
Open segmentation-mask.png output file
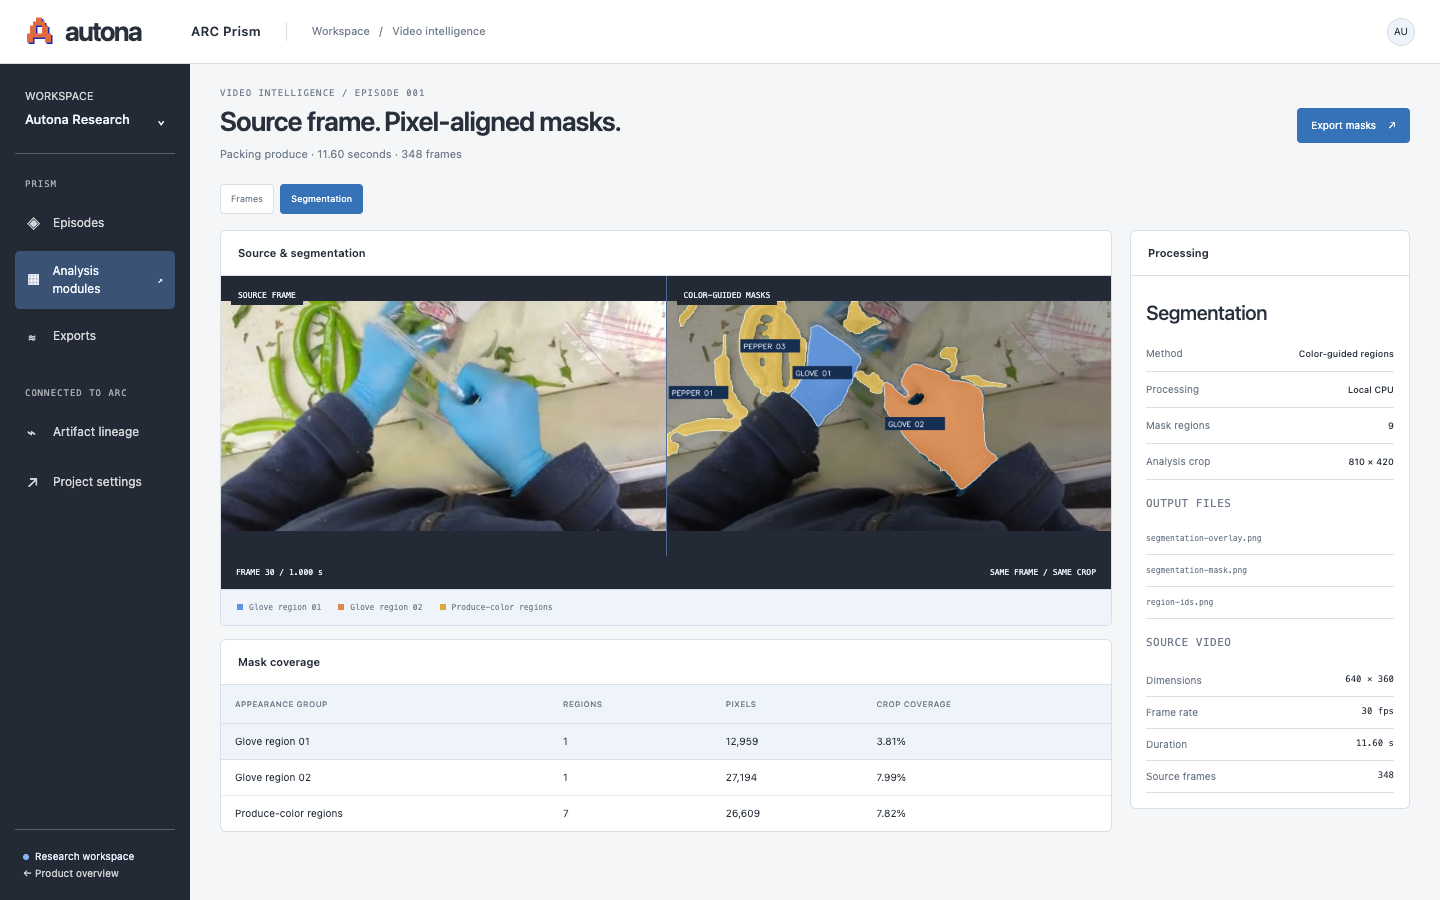tap(1196, 570)
